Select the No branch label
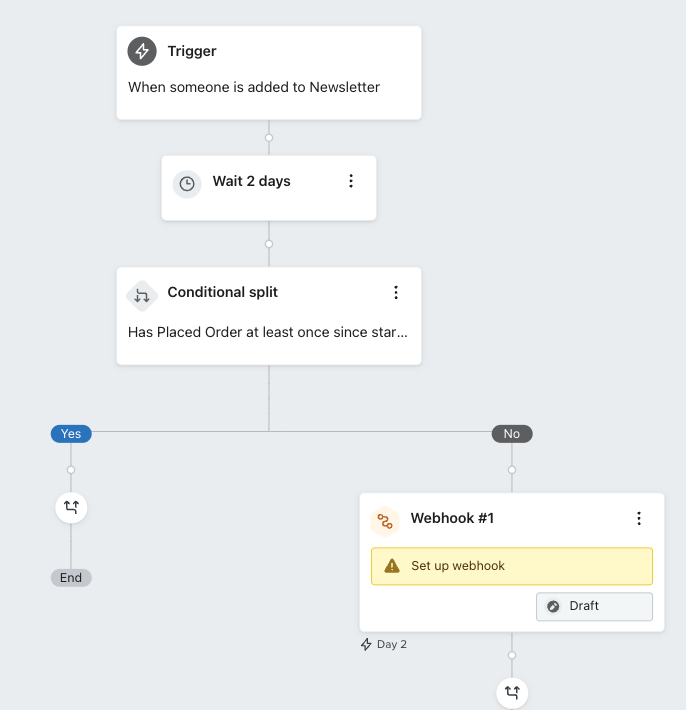The height and width of the screenshot is (710, 686). click(512, 434)
